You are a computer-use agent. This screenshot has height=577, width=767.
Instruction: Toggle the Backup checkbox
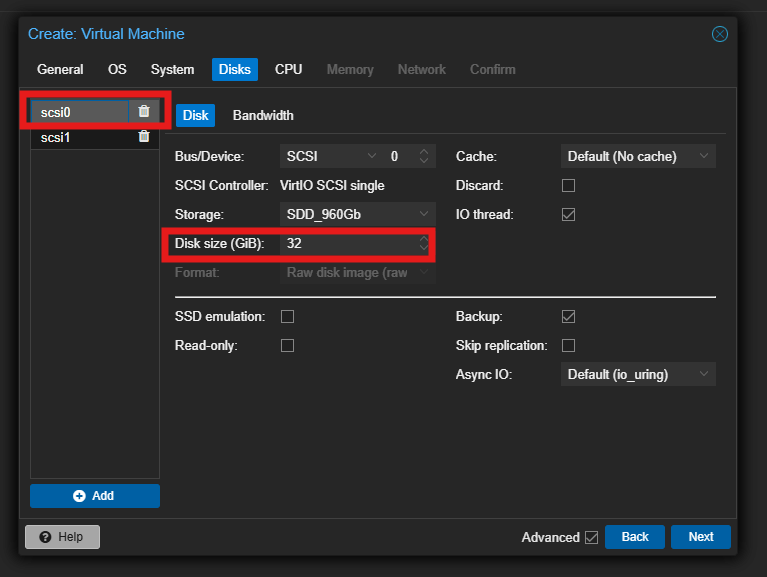tap(568, 316)
